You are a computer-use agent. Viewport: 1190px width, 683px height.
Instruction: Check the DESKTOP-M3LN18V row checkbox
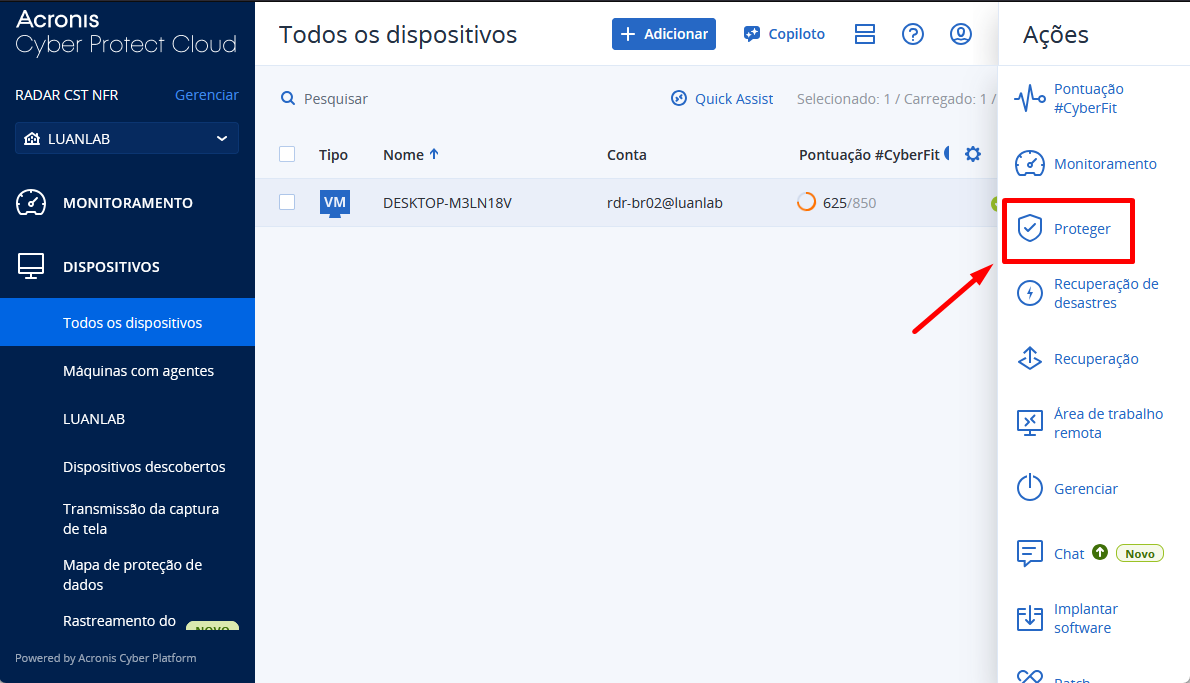pos(287,202)
